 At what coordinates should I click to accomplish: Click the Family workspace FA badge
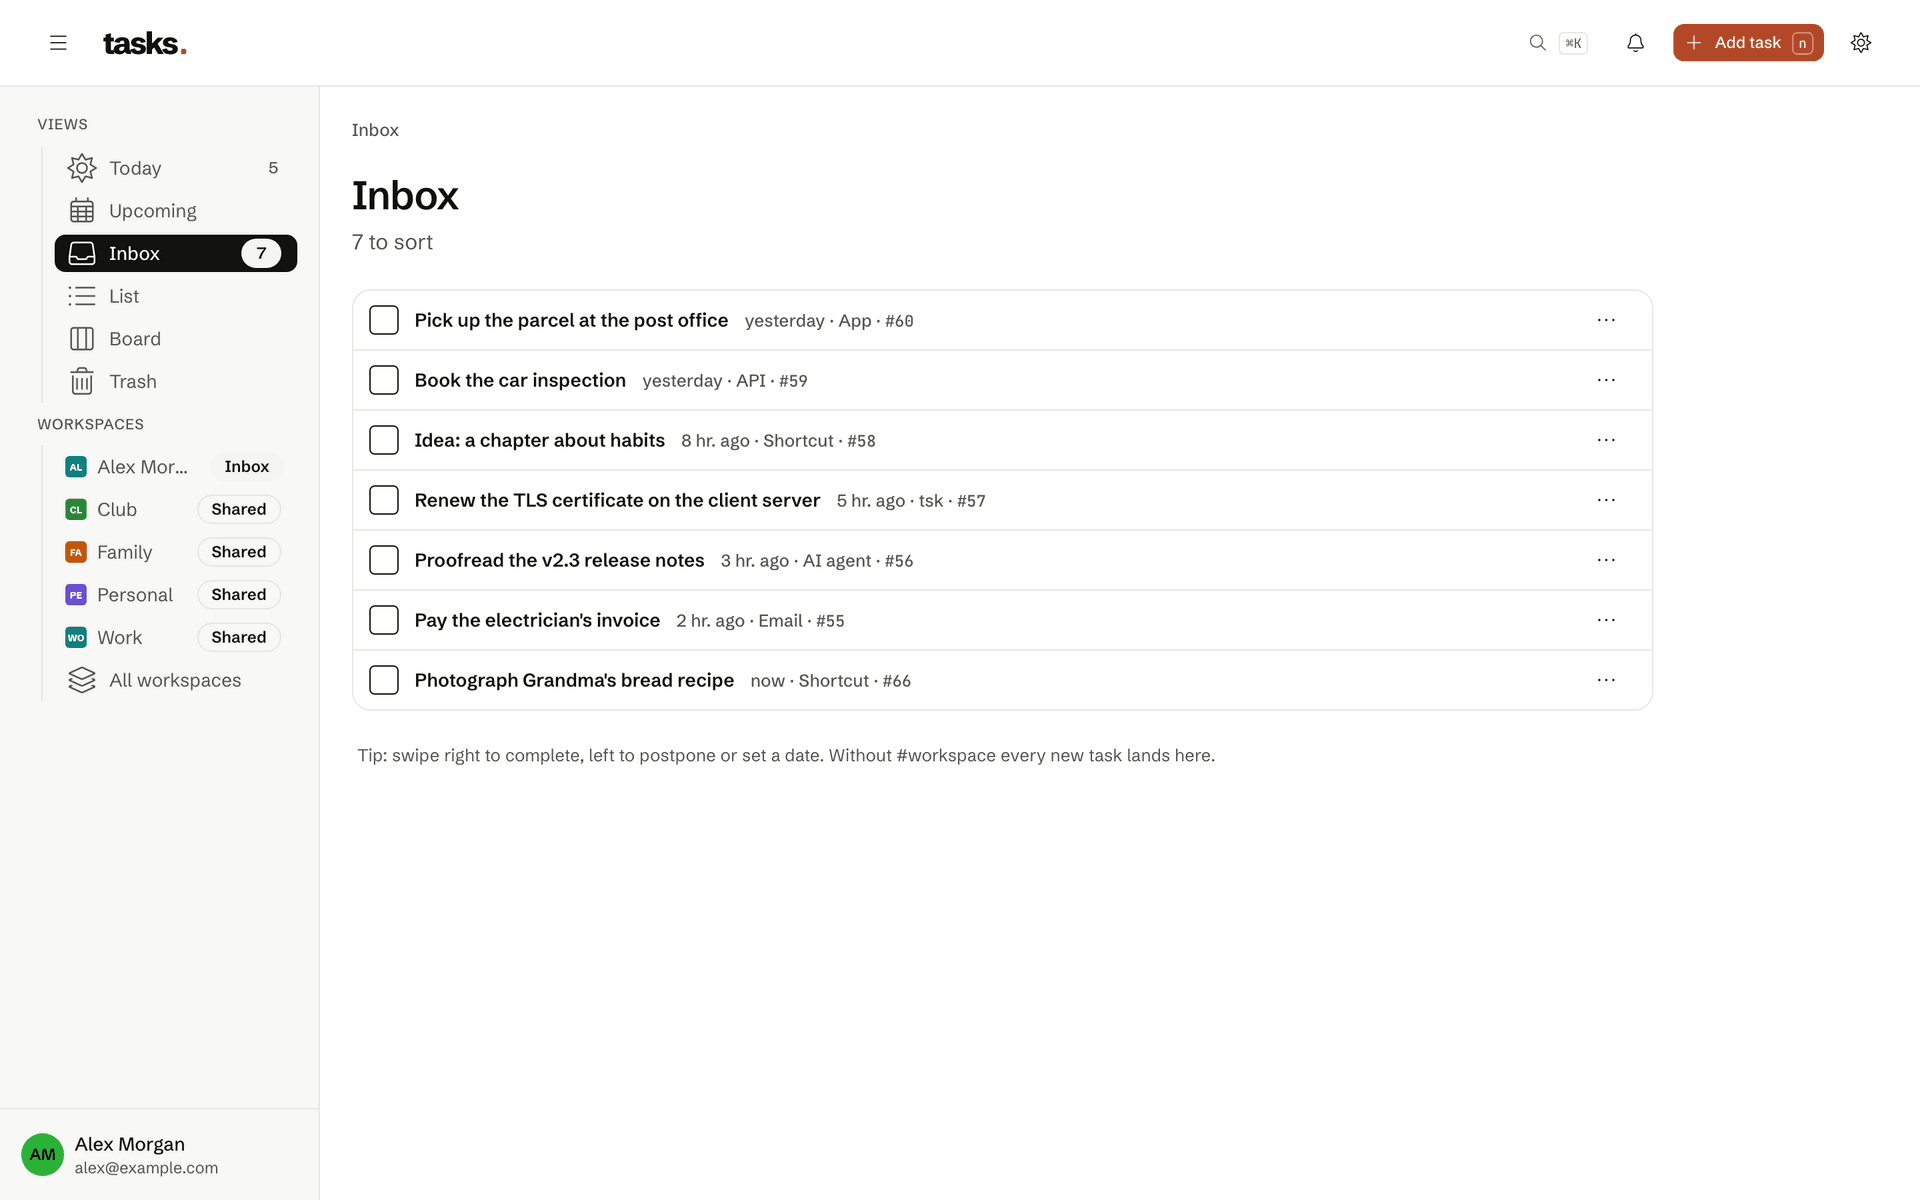tap(76, 552)
